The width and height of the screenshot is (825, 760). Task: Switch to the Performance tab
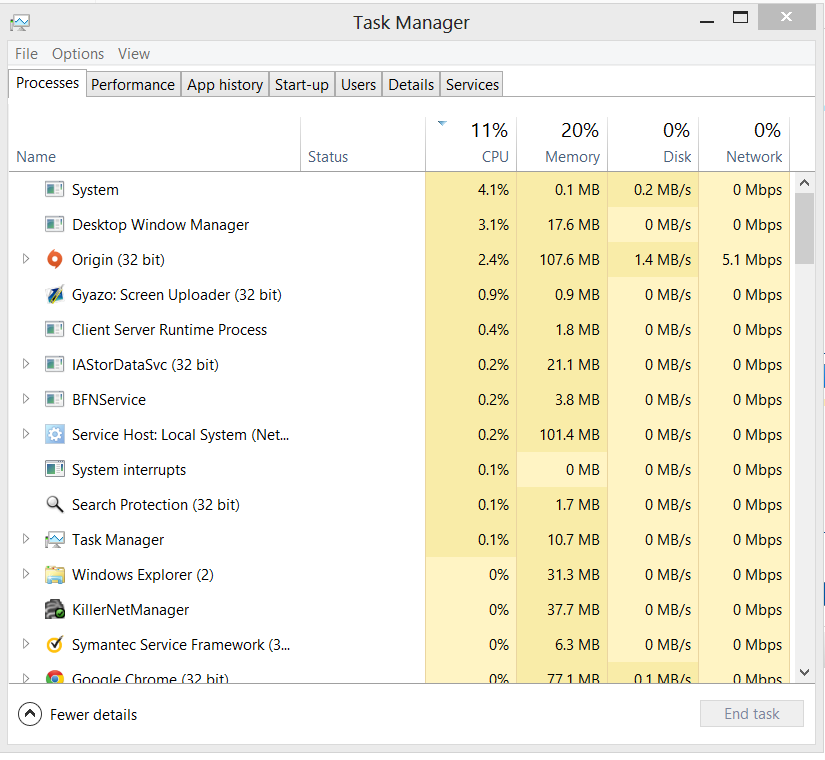click(x=133, y=85)
